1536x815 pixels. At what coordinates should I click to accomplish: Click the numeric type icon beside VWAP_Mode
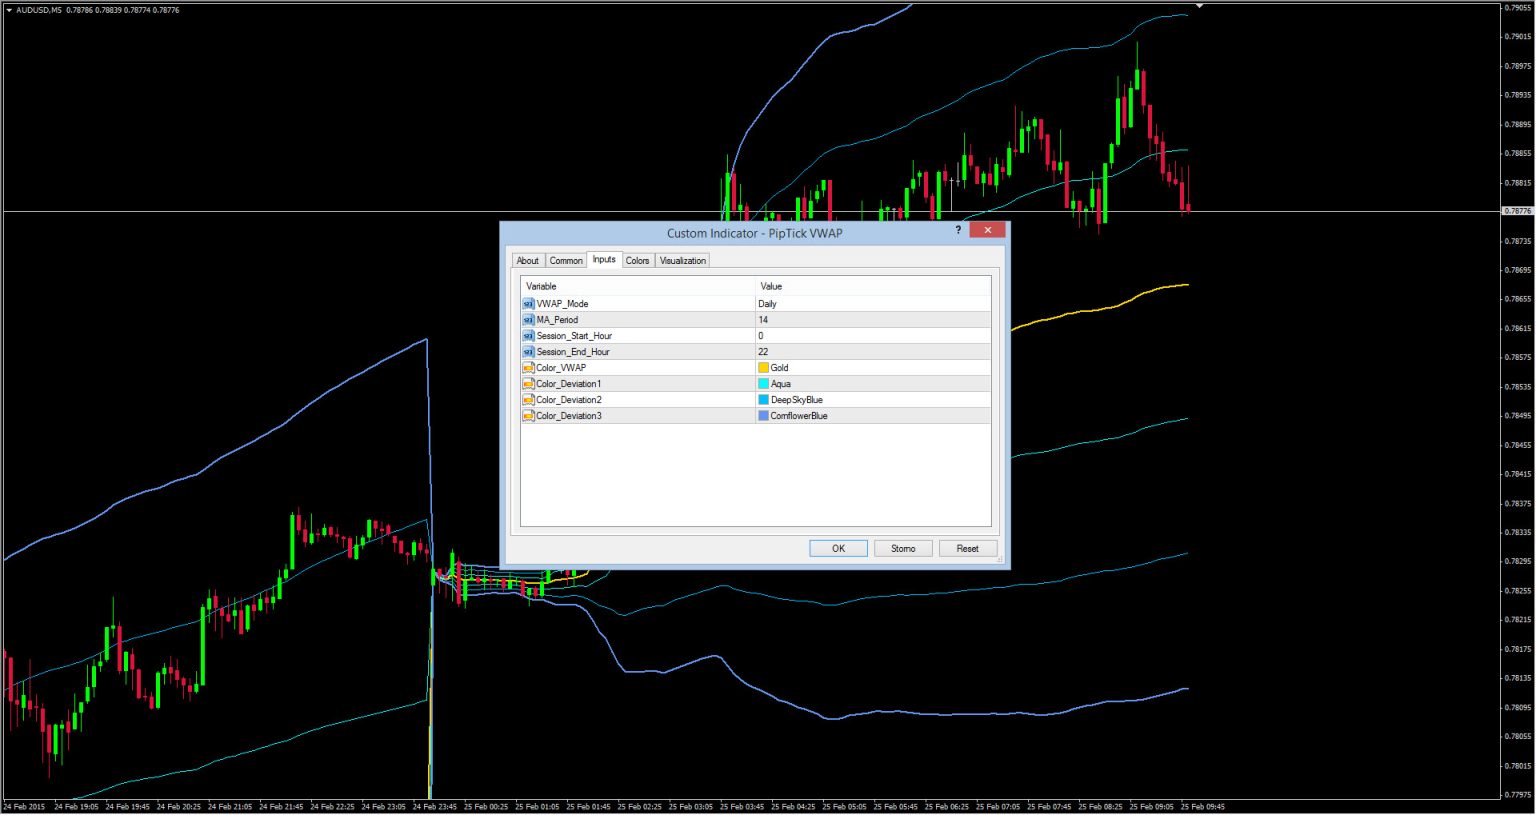(528, 303)
